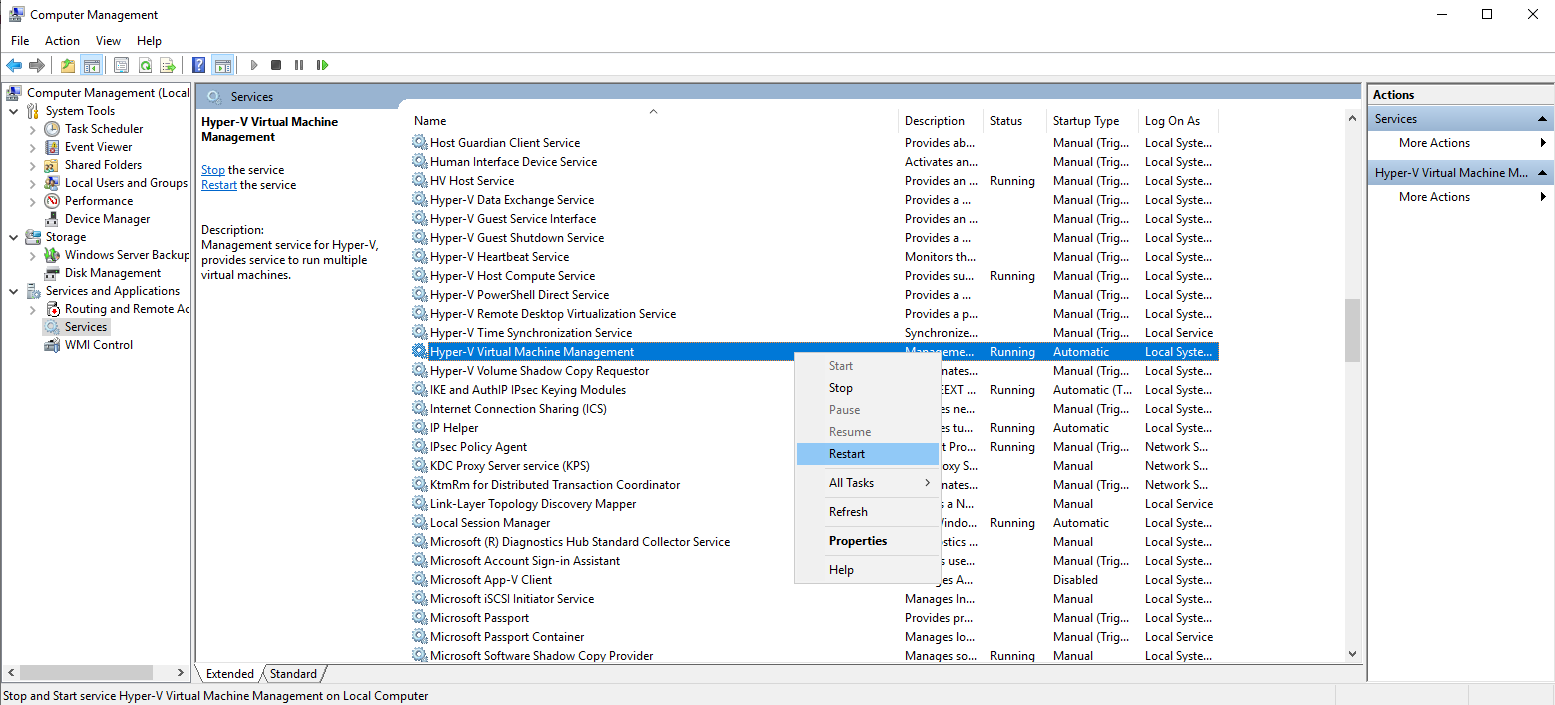Click the Refresh toolbar icon
The height and width of the screenshot is (705, 1555).
(x=145, y=65)
